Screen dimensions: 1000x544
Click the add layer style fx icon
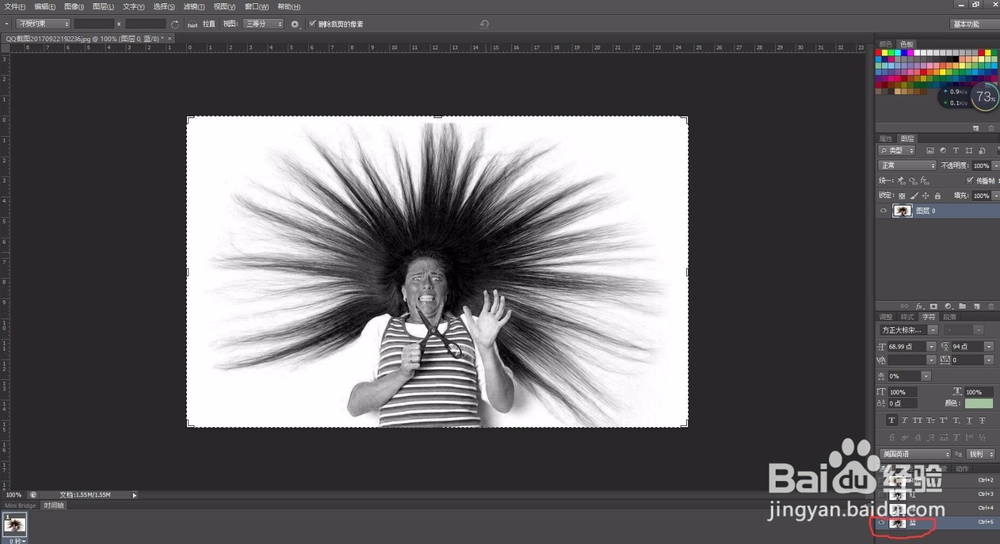point(920,306)
